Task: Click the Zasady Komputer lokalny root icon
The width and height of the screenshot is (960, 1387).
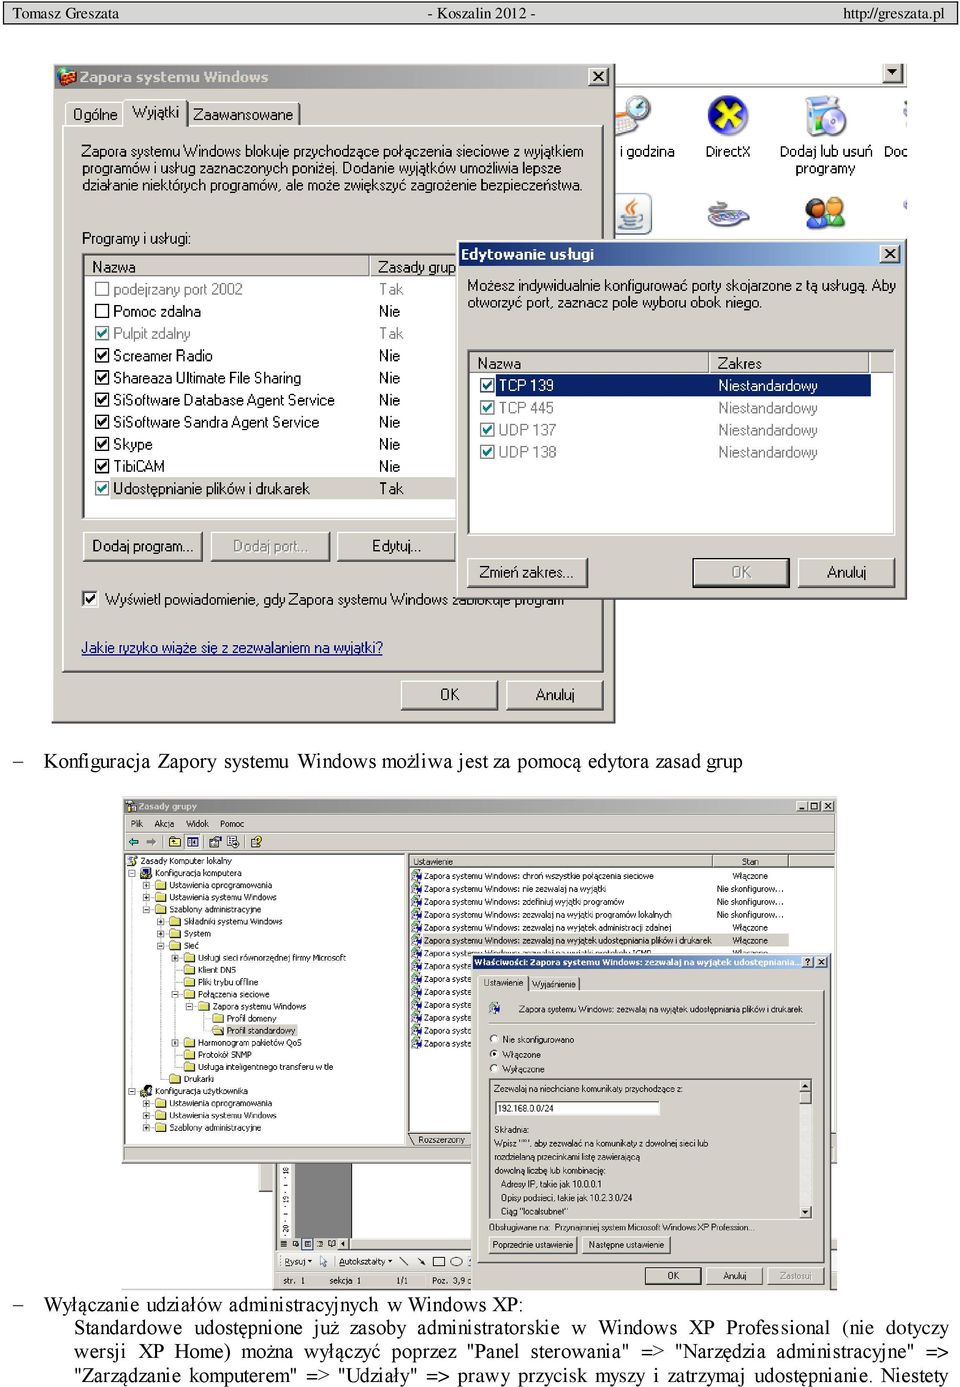Action: click(132, 860)
